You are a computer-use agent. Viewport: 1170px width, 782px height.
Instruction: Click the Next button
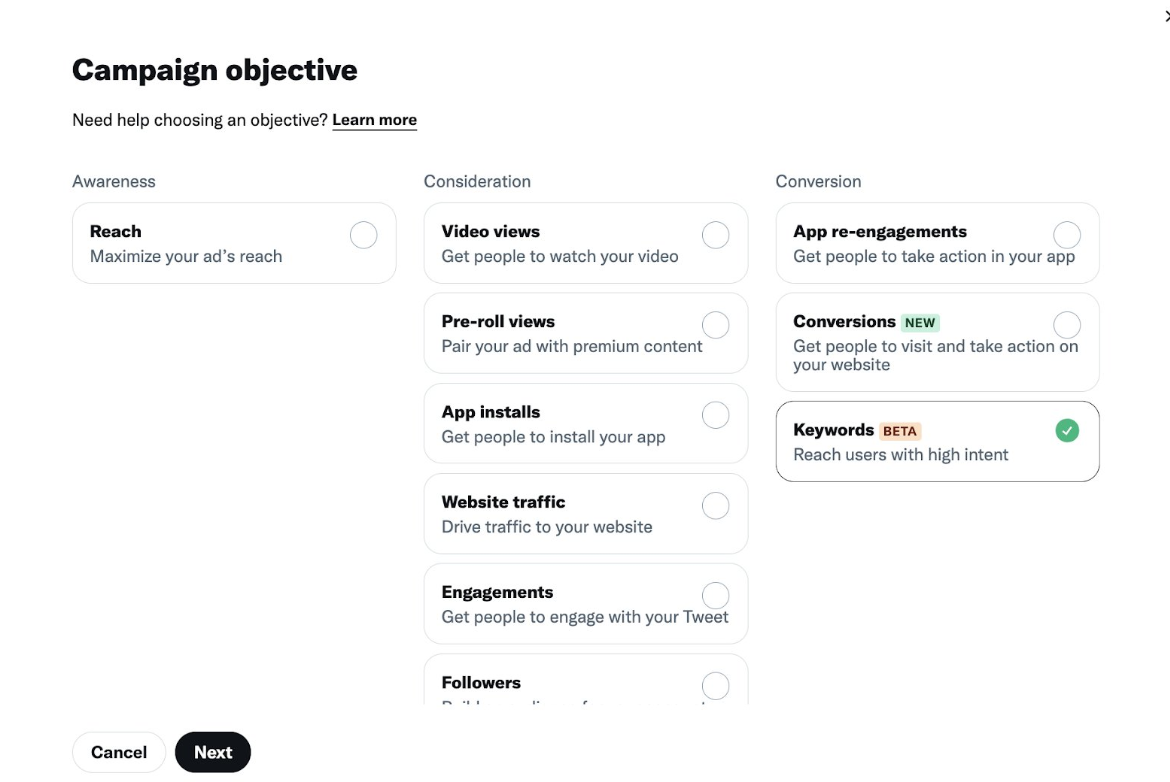213,752
